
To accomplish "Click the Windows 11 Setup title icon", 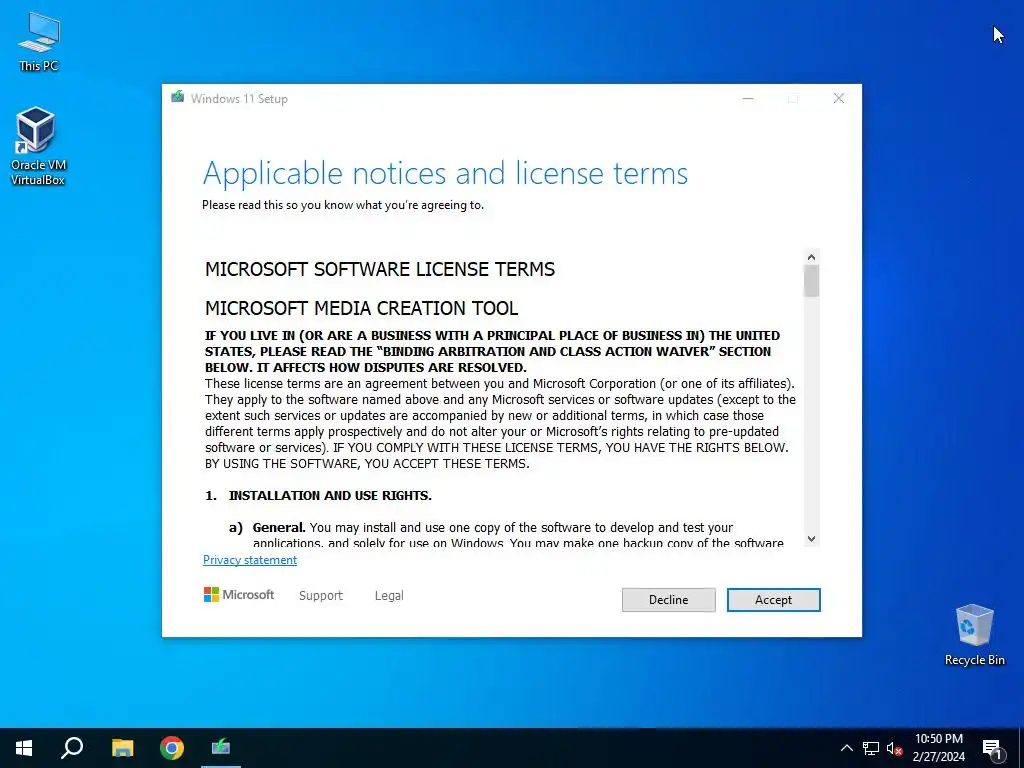I will tap(178, 97).
